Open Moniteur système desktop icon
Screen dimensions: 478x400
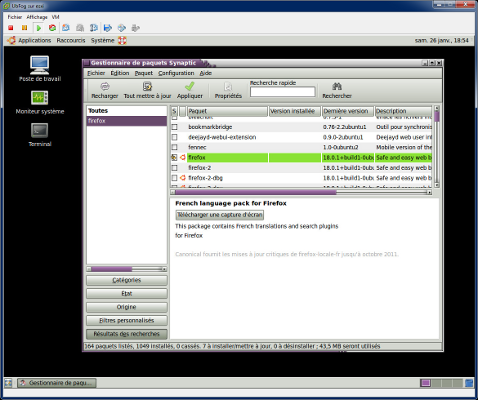tap(40, 103)
